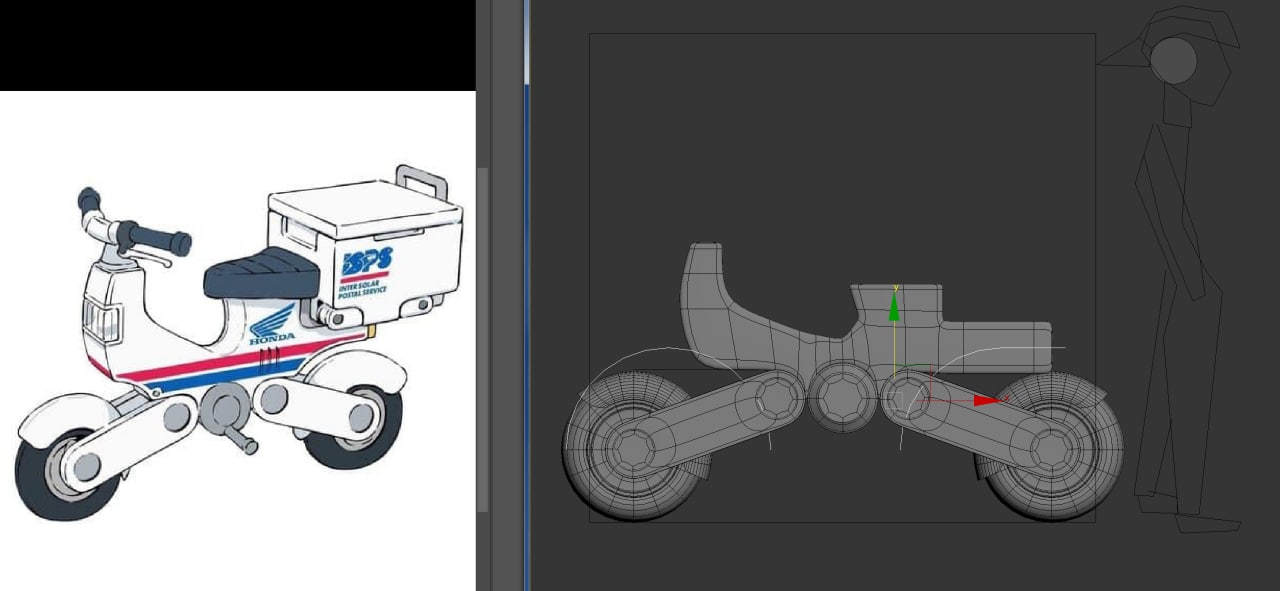
Task: Click the circular head of the human figure
Action: (1173, 61)
